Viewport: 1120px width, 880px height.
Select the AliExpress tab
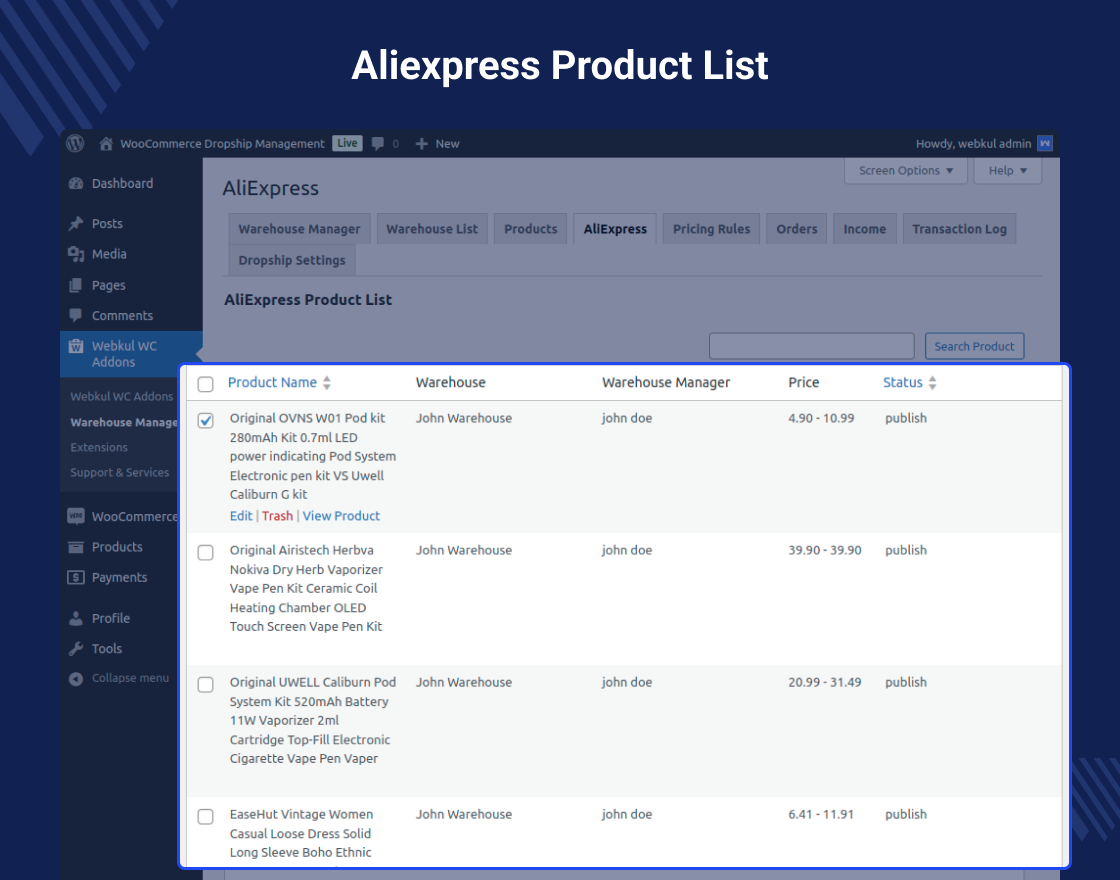615,229
